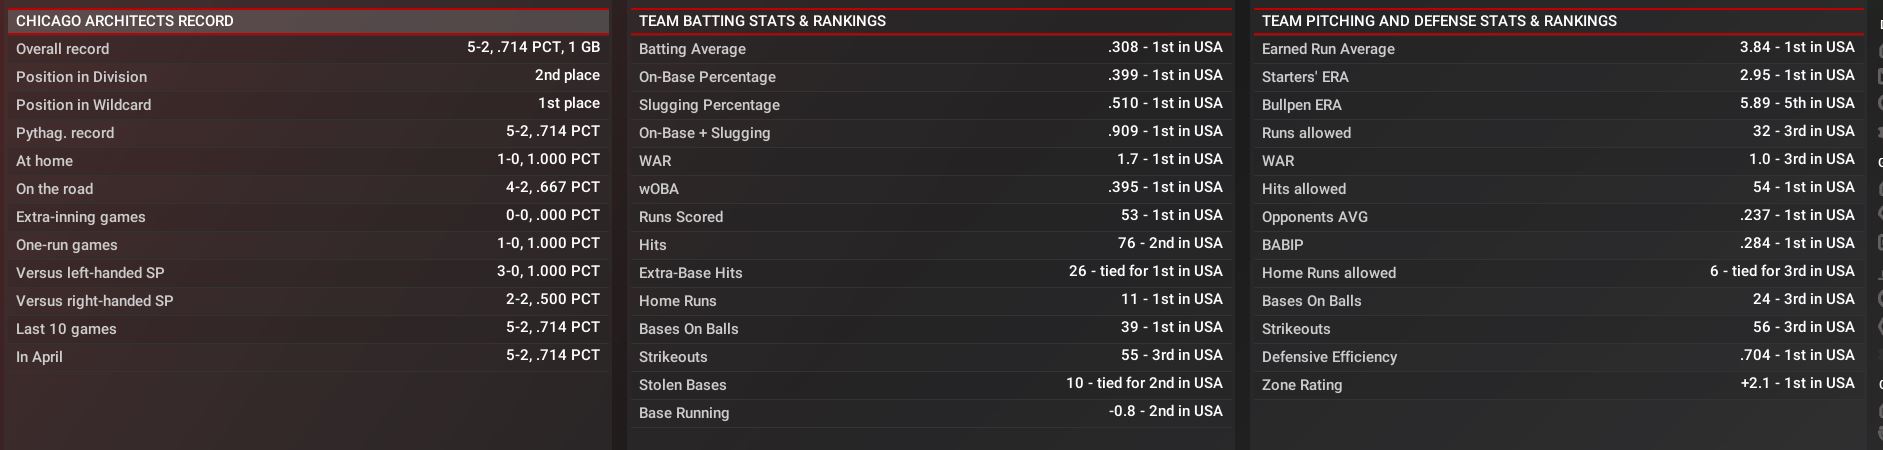Click the Versus left-handed SP row
The image size is (1883, 450).
coord(308,272)
